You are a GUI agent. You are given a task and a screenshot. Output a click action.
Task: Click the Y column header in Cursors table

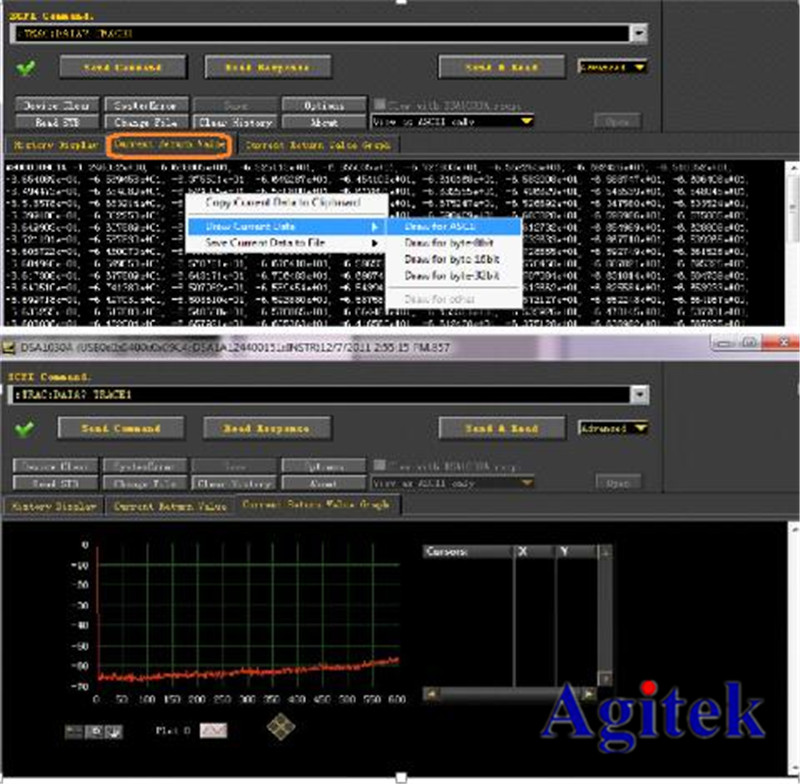576,552
